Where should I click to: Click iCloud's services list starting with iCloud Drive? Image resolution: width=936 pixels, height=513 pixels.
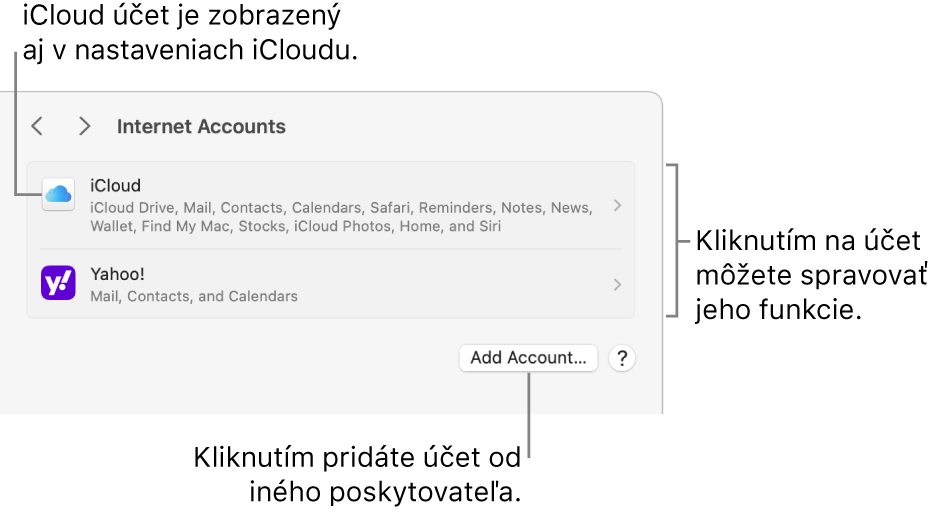340,216
